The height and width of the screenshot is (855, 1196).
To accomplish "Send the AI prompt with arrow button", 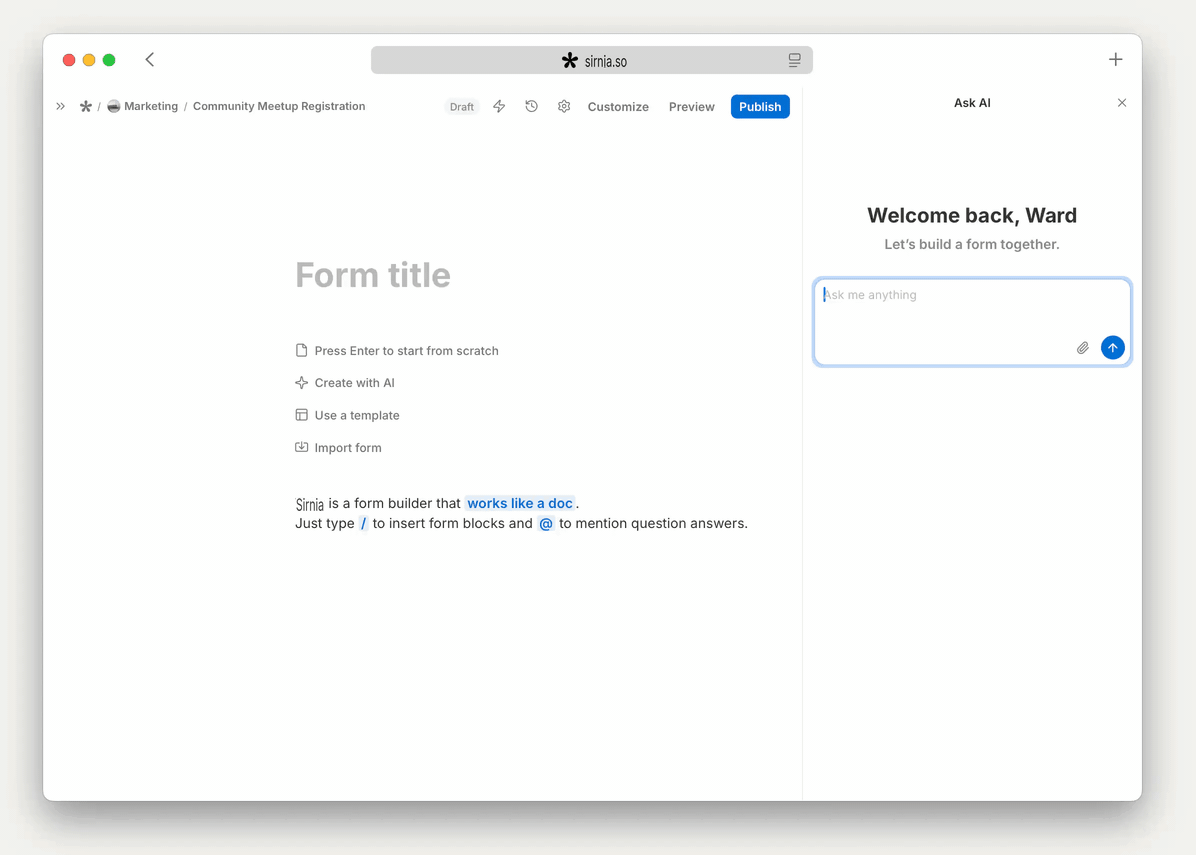I will (1112, 348).
